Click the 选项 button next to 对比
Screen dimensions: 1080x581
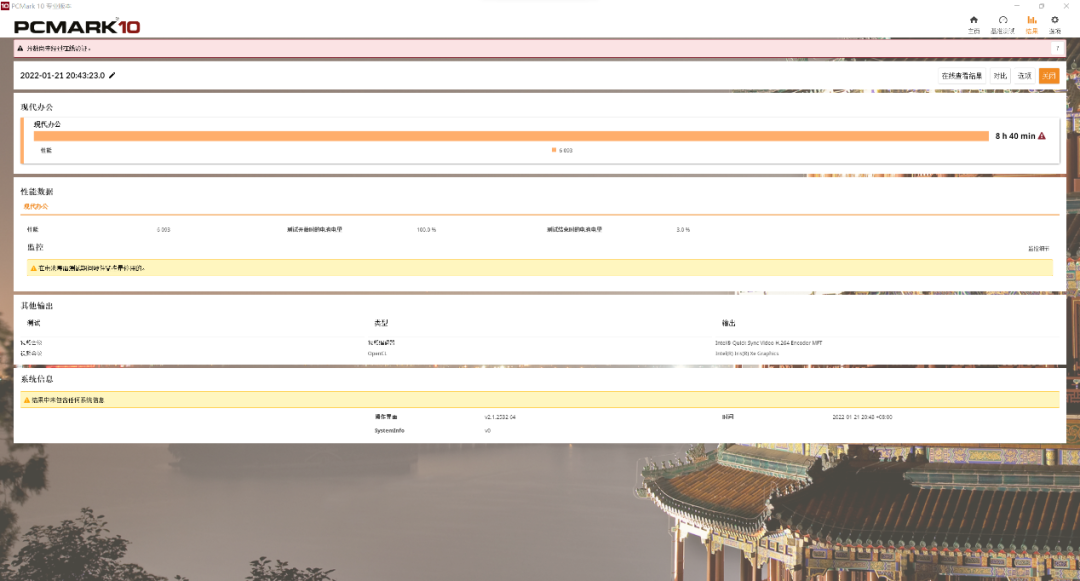1025,76
